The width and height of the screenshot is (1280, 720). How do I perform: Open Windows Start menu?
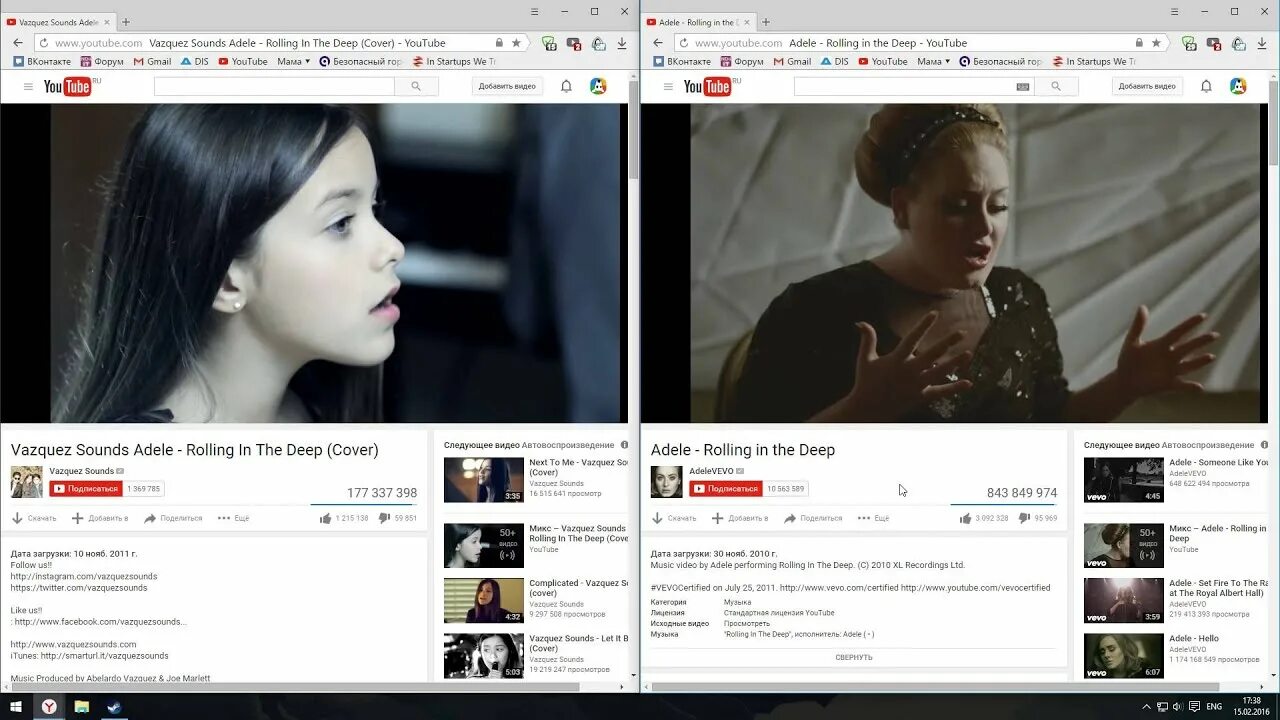point(16,706)
